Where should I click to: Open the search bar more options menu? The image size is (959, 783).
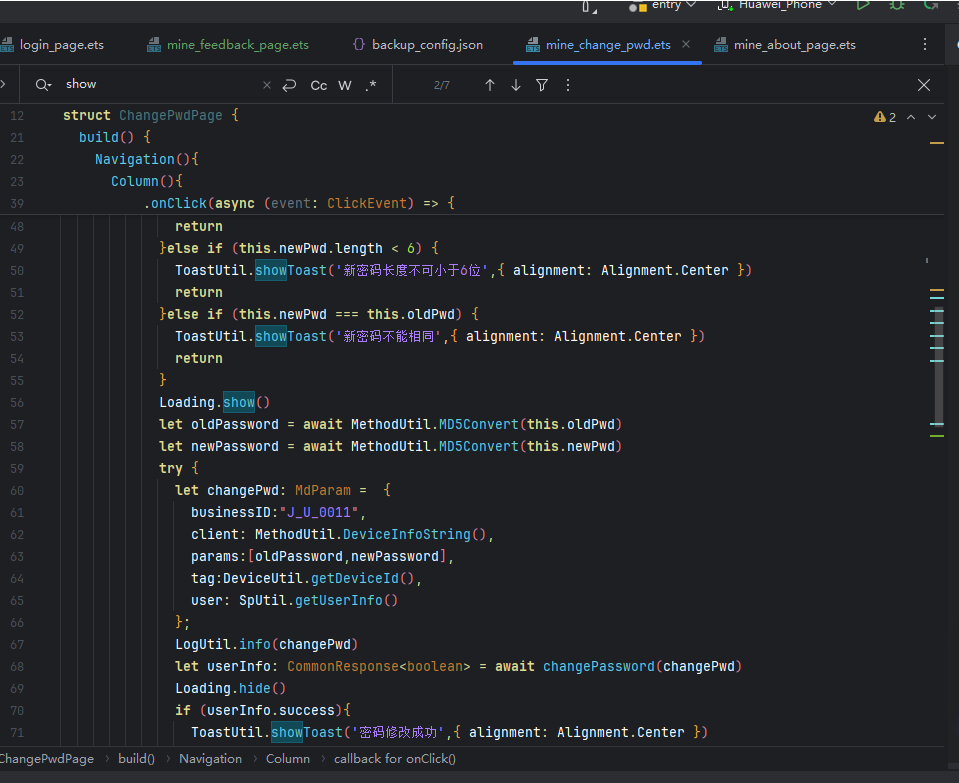coord(568,85)
